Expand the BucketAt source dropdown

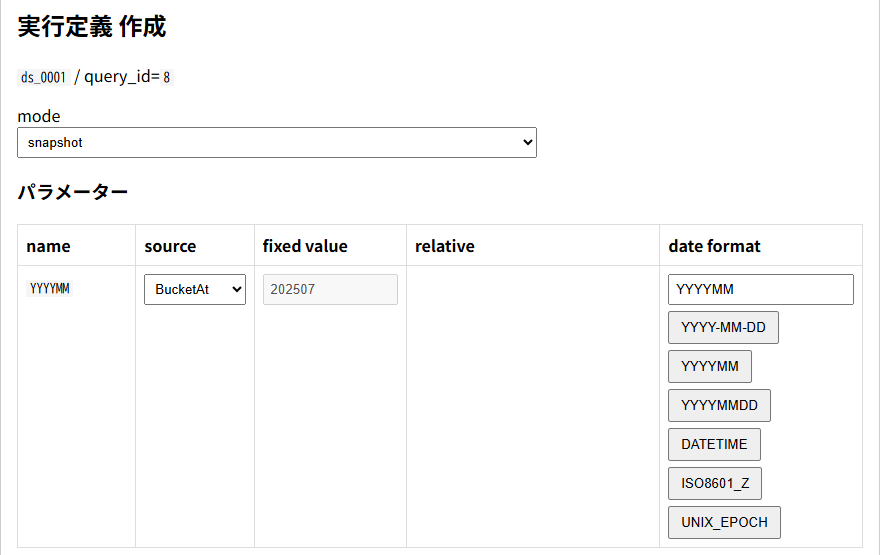click(194, 289)
